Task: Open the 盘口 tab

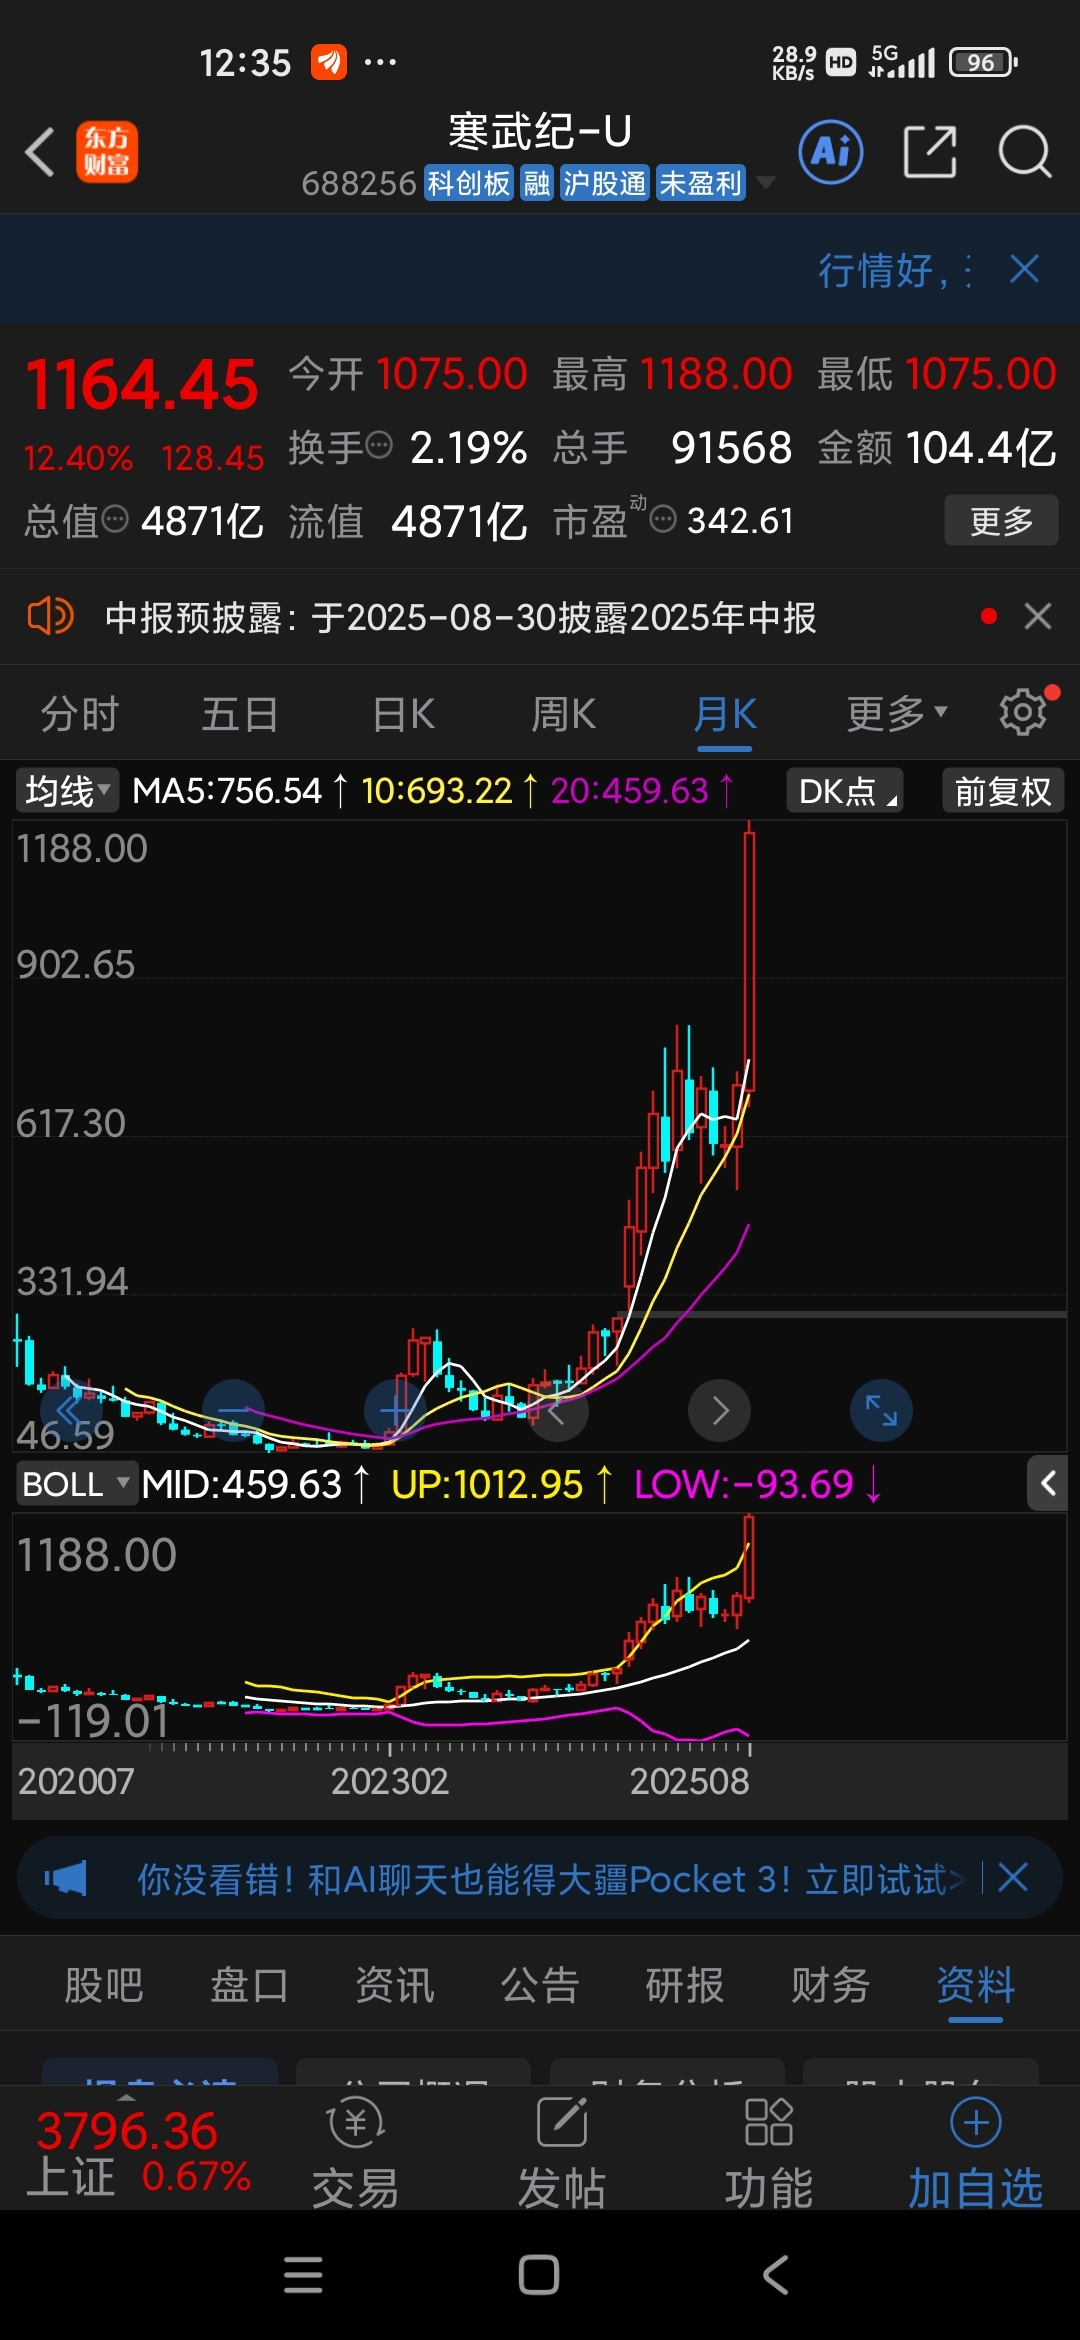Action: 249,1985
